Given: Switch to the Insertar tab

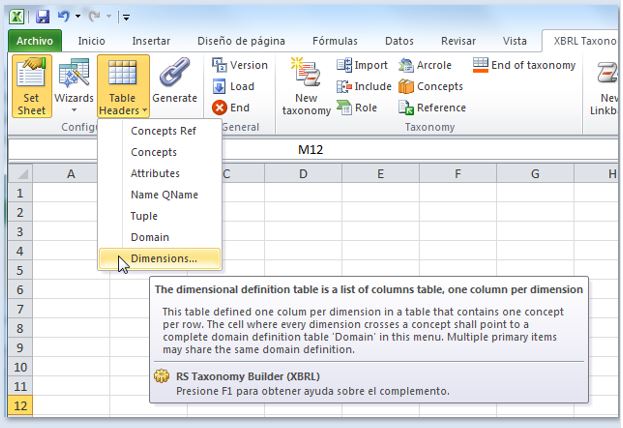Looking at the screenshot, I should point(151,41).
